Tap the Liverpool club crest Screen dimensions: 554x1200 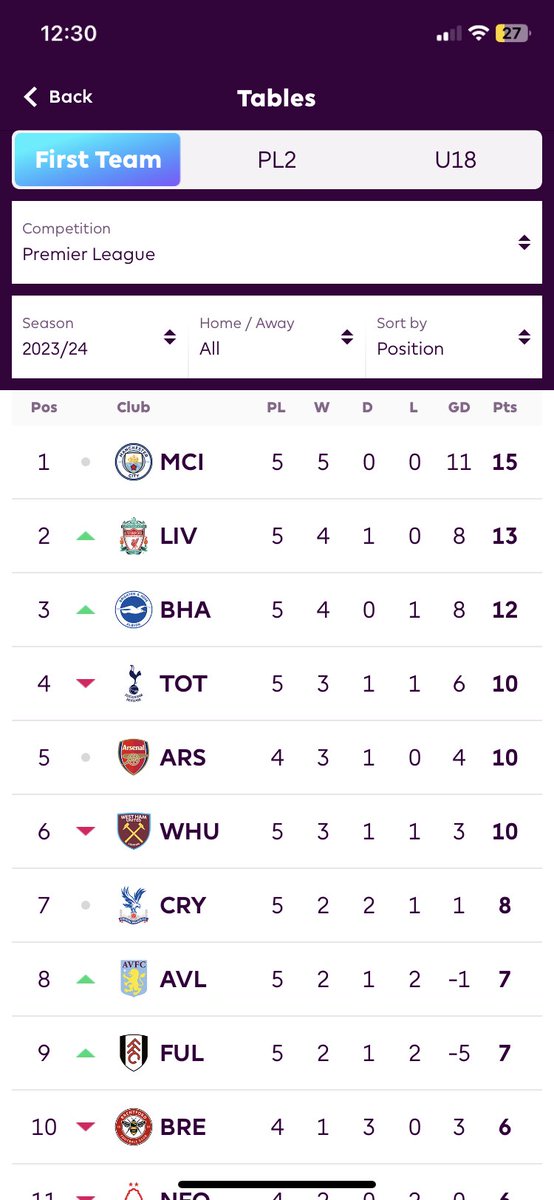click(x=133, y=536)
